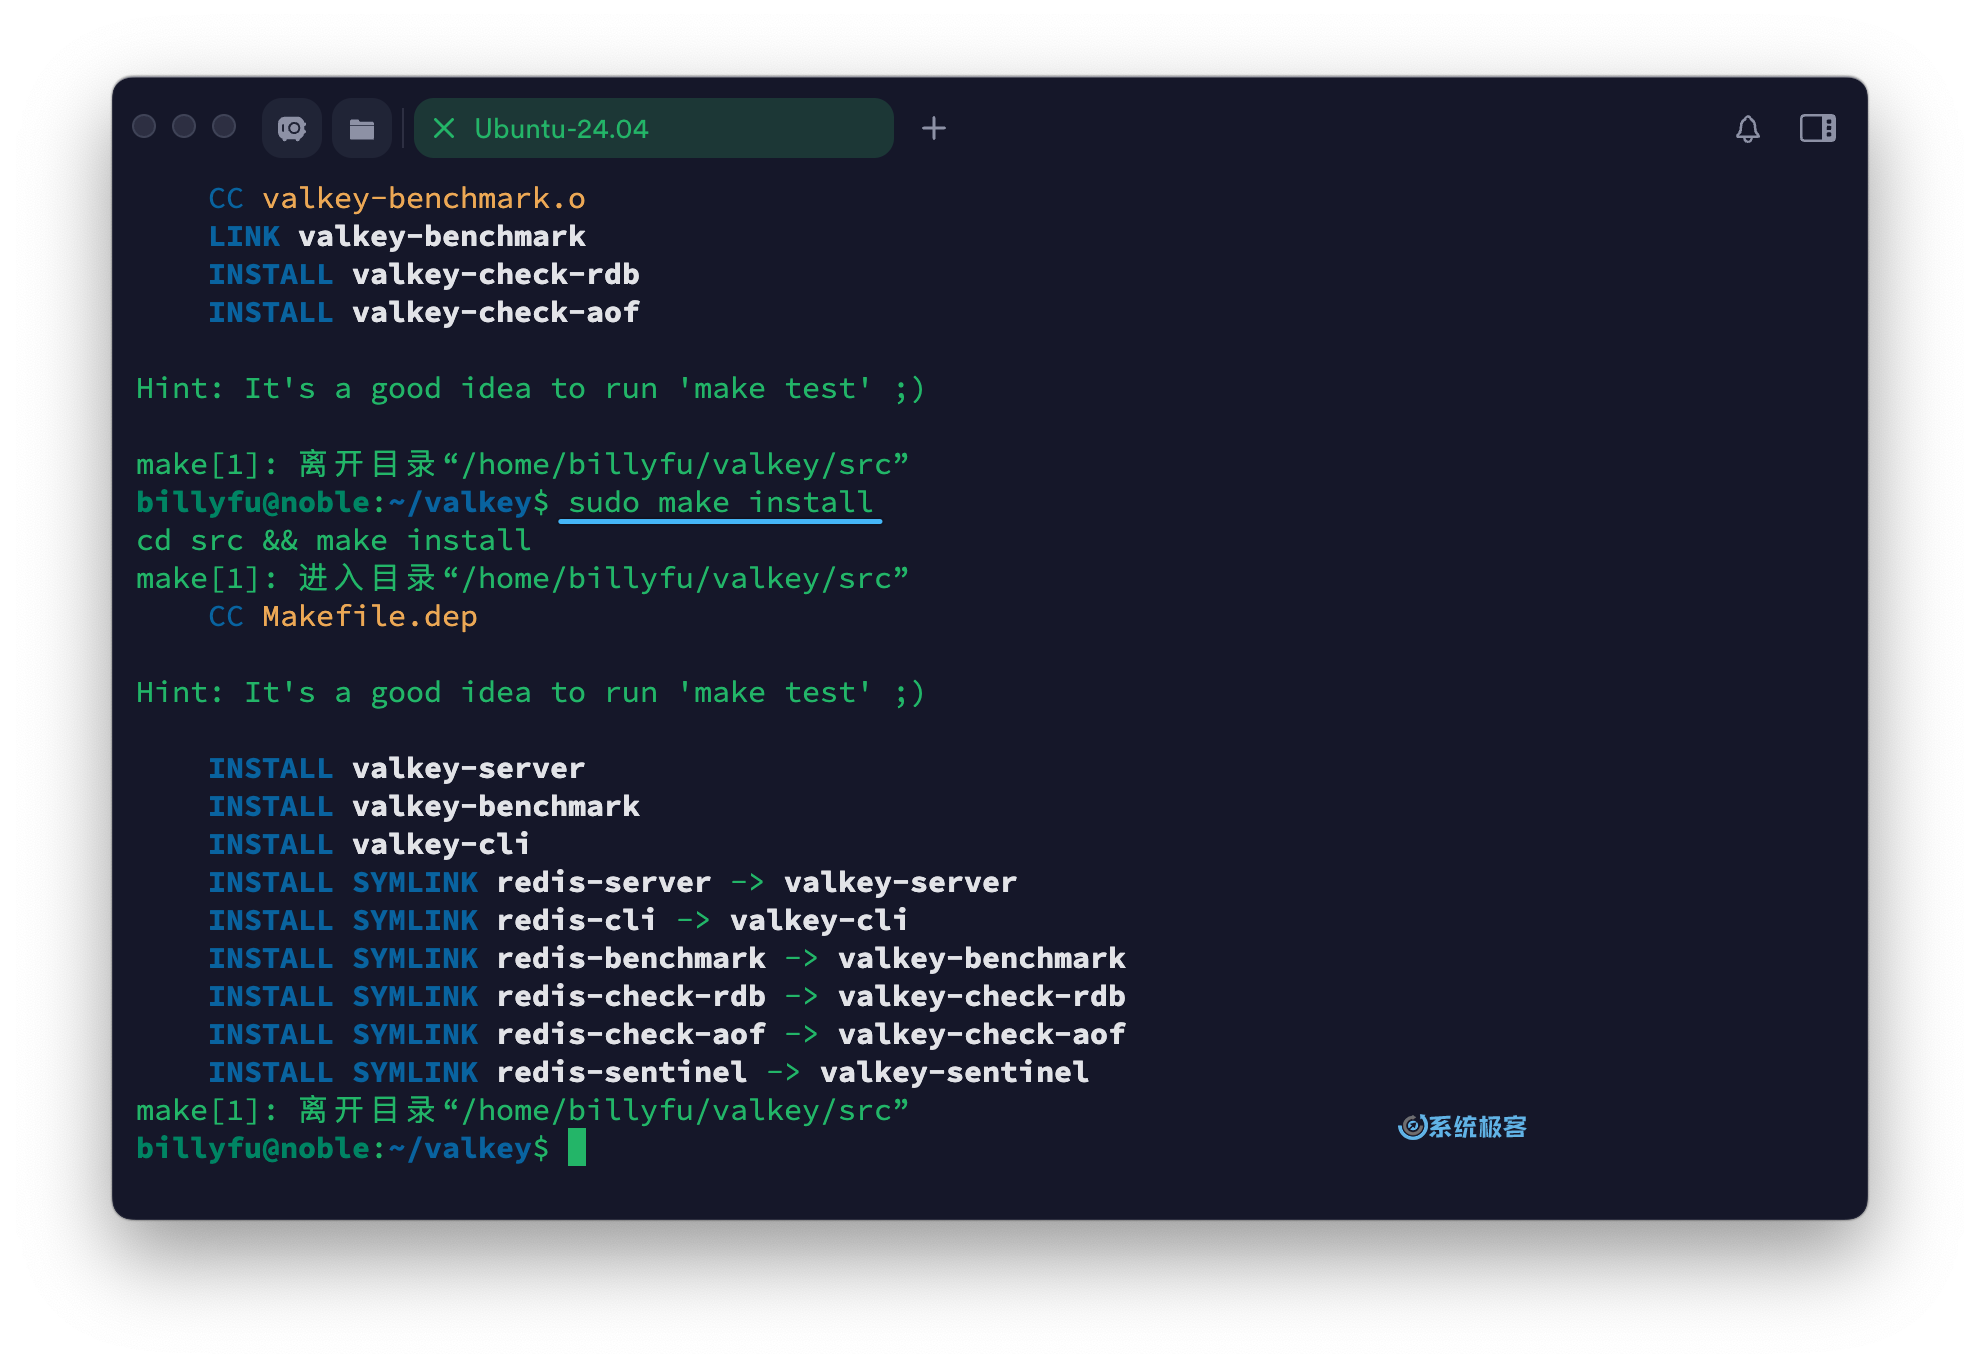Open the notifications bell
The height and width of the screenshot is (1368, 1980).
coord(1747,128)
